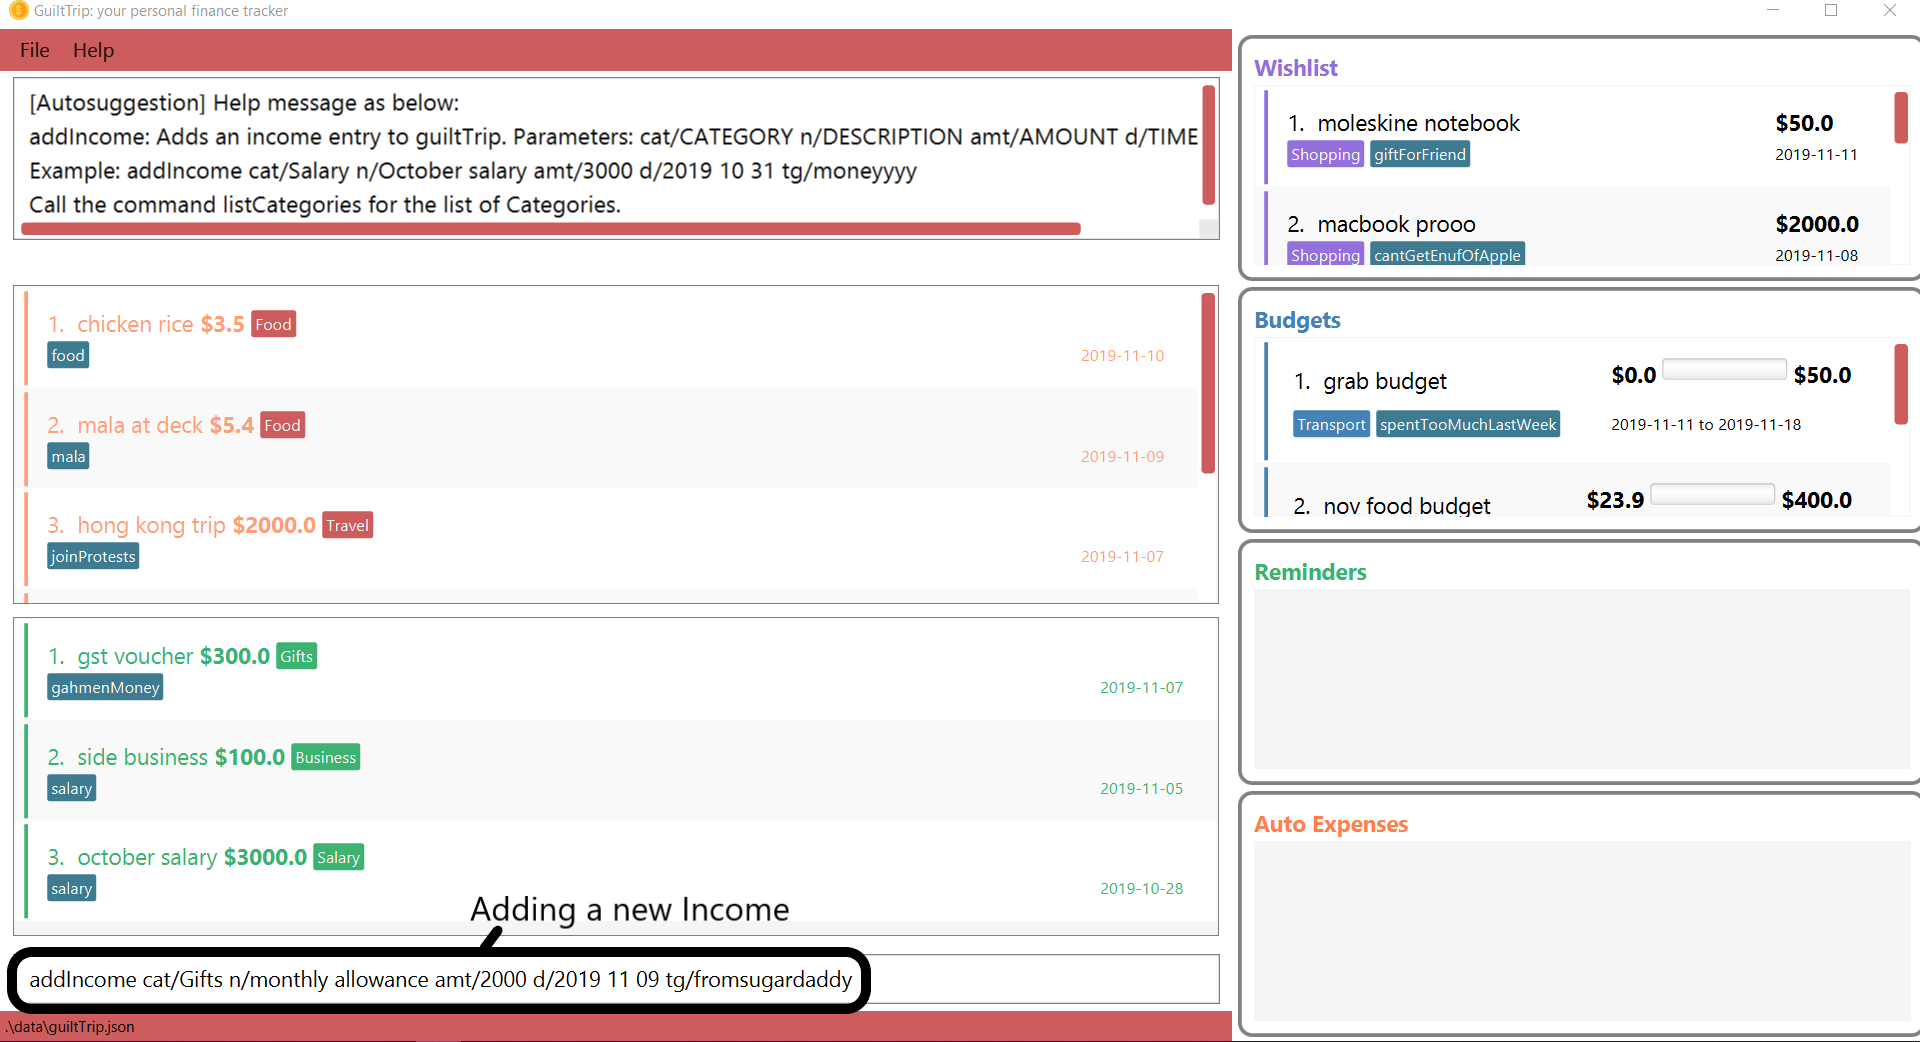Click the Food label on mala at deck
This screenshot has width=1920, height=1042.
(282, 425)
